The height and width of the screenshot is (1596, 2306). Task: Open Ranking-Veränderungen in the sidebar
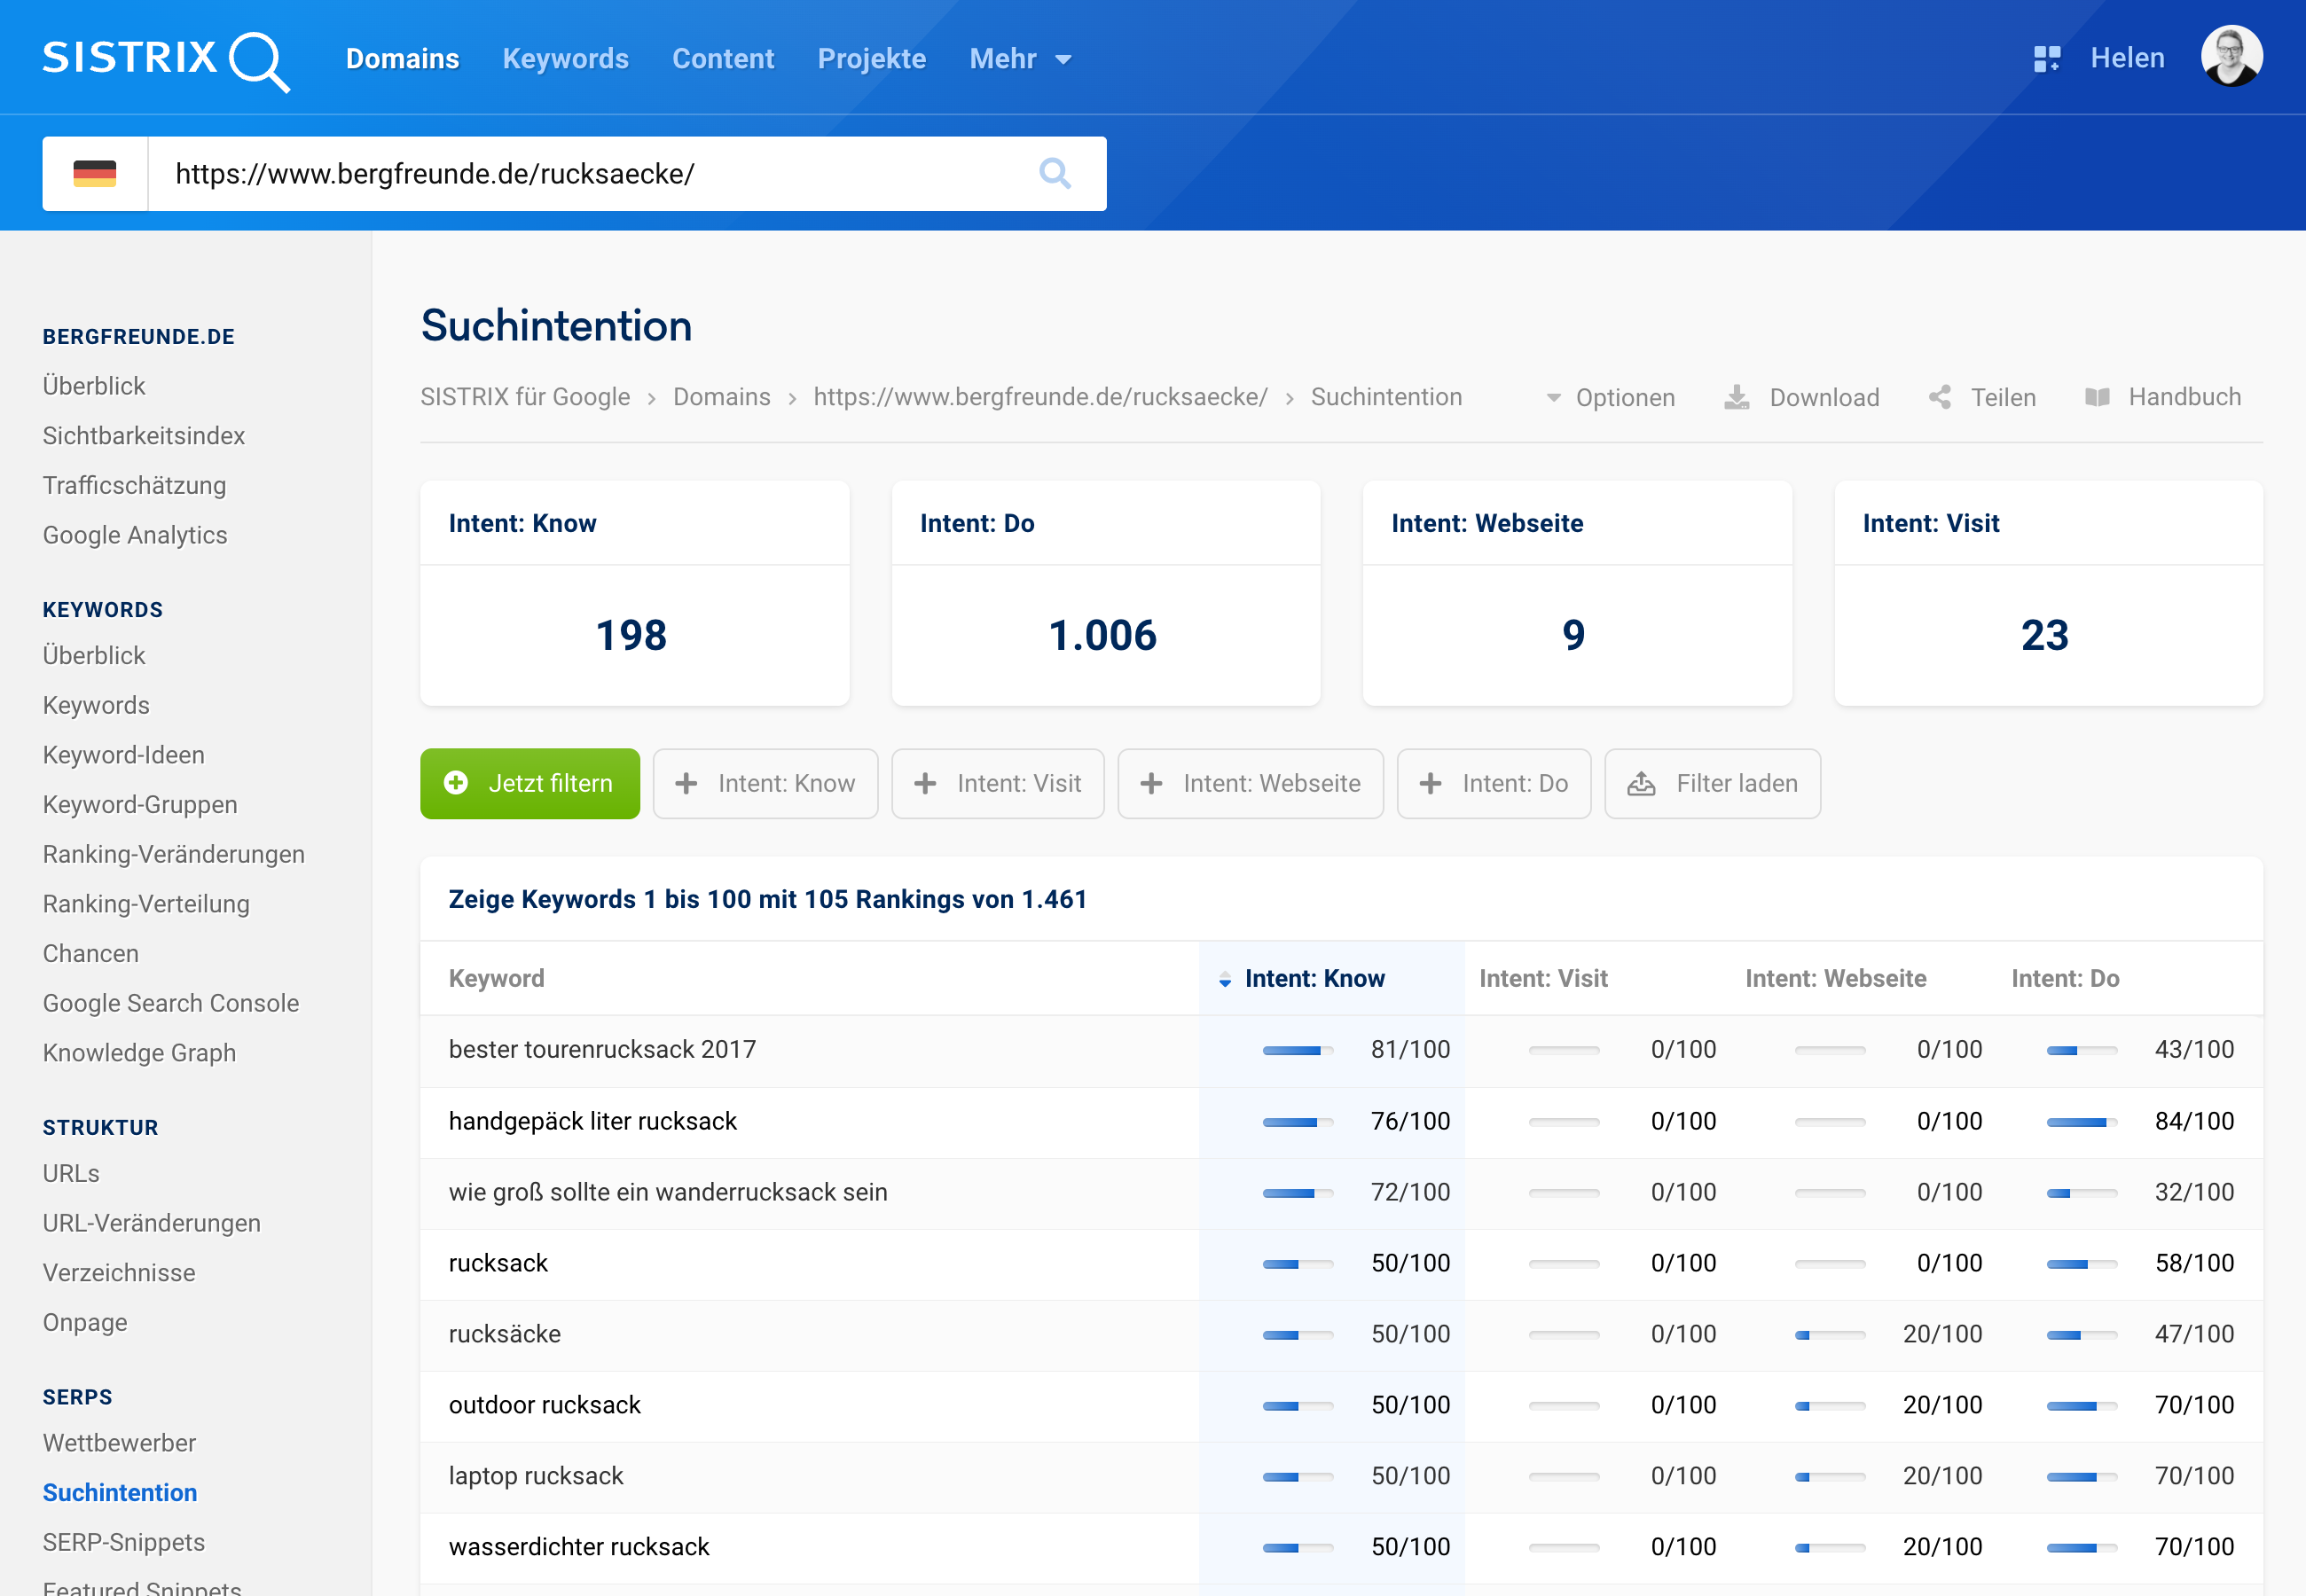(x=174, y=855)
